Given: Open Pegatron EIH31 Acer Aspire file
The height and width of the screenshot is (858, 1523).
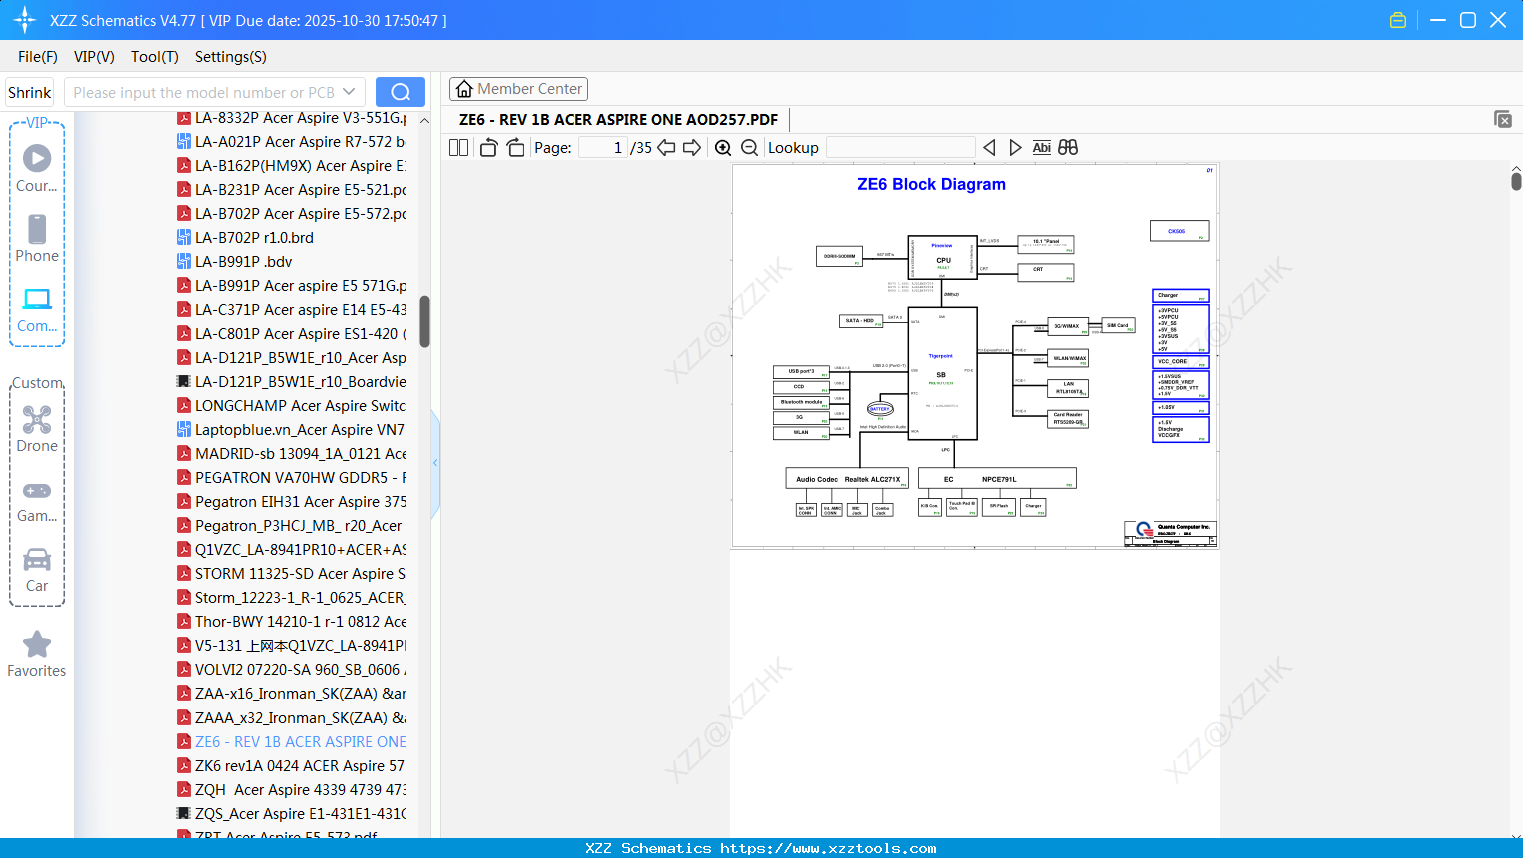Looking at the screenshot, I should pos(292,502).
